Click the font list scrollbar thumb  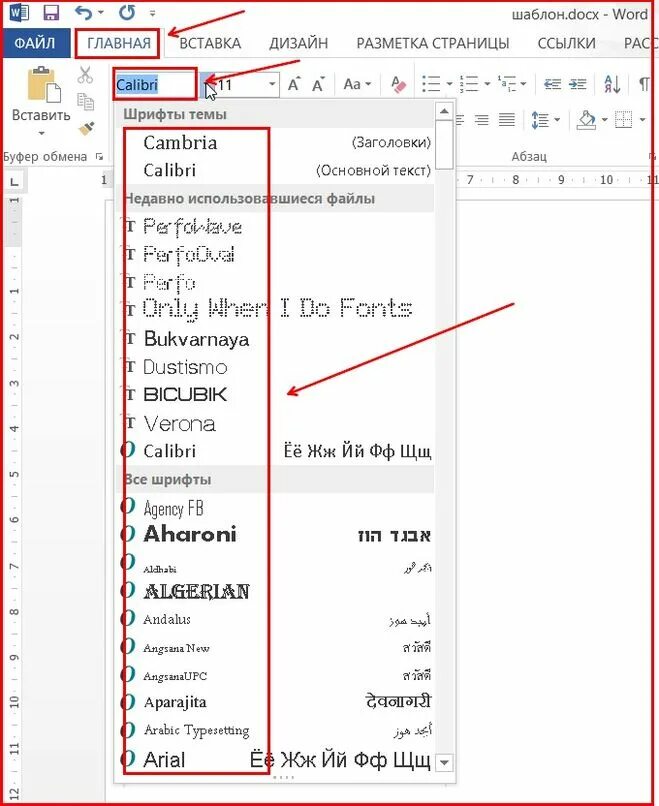(x=444, y=145)
